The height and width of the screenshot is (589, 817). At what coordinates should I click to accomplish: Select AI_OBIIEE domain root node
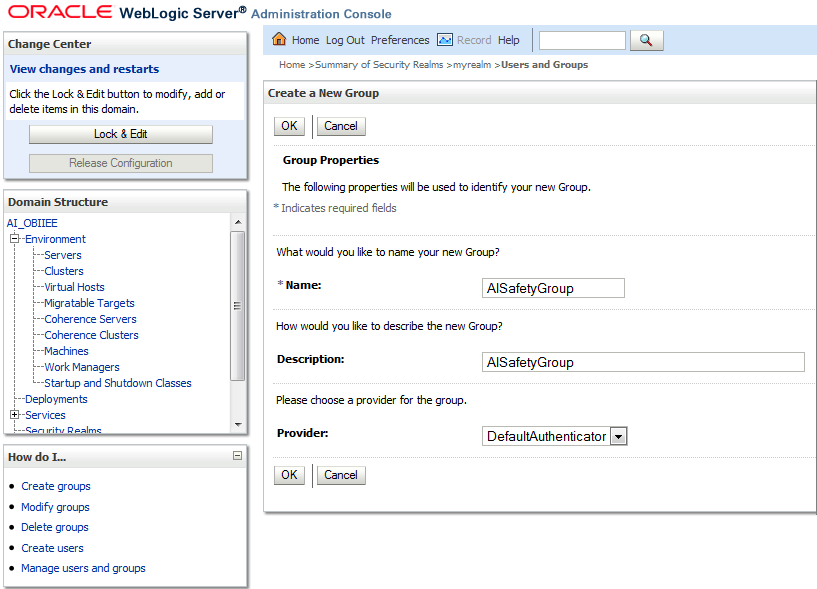[x=32, y=223]
